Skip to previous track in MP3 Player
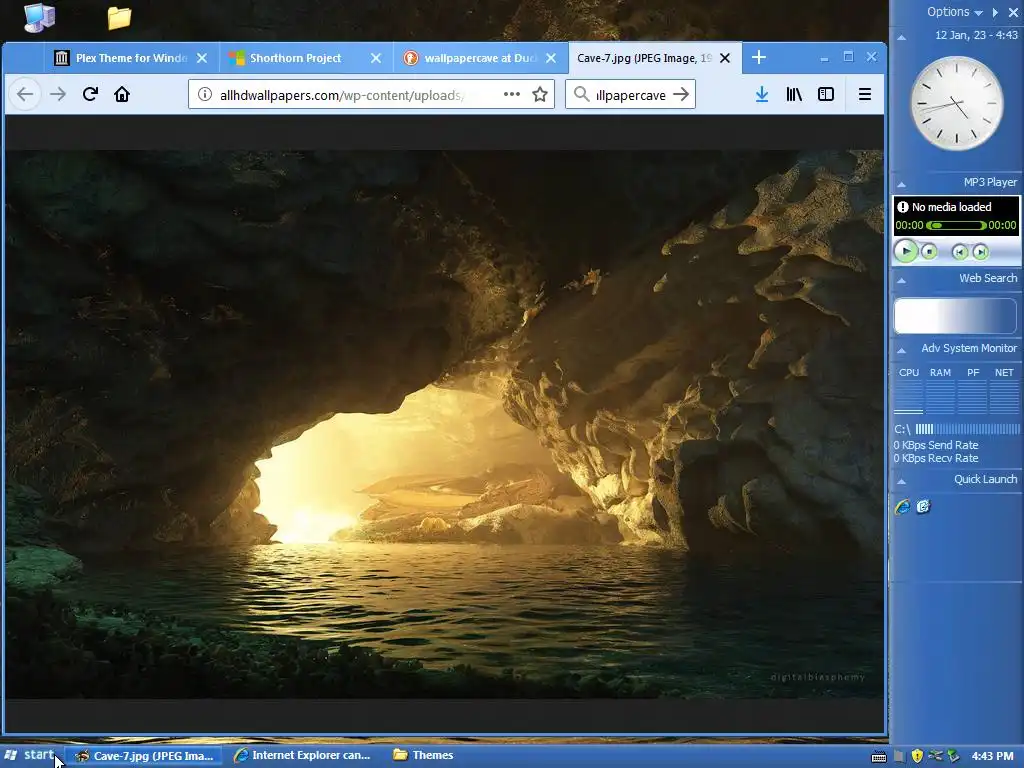 (x=959, y=252)
